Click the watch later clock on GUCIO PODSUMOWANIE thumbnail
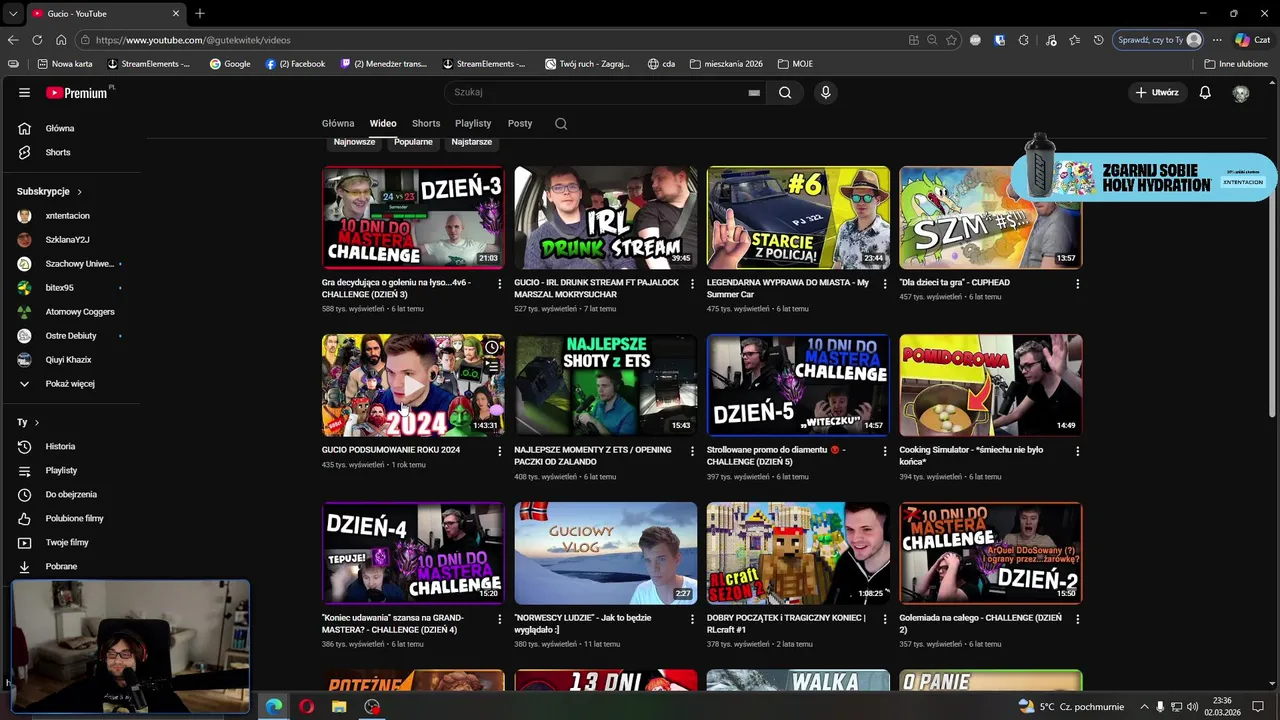This screenshot has width=1280, height=720. click(492, 347)
